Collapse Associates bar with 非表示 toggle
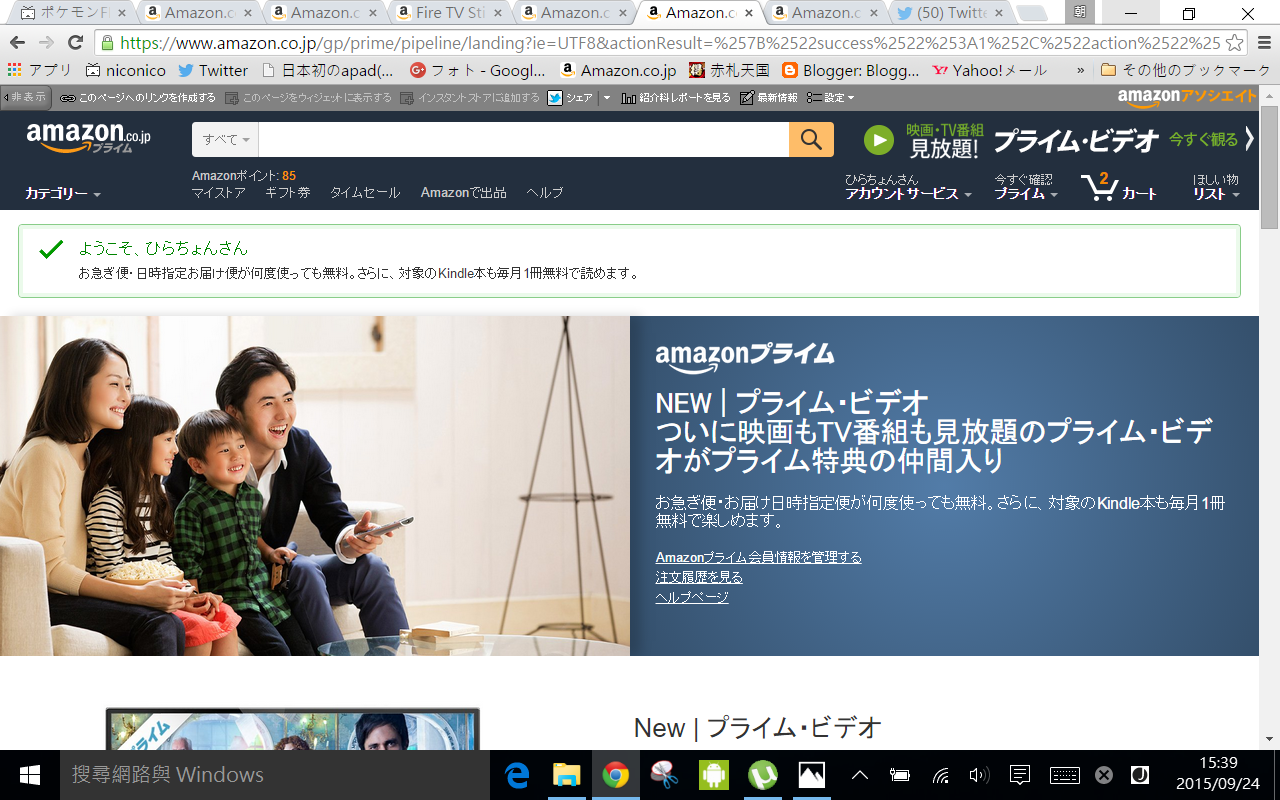 24,97
